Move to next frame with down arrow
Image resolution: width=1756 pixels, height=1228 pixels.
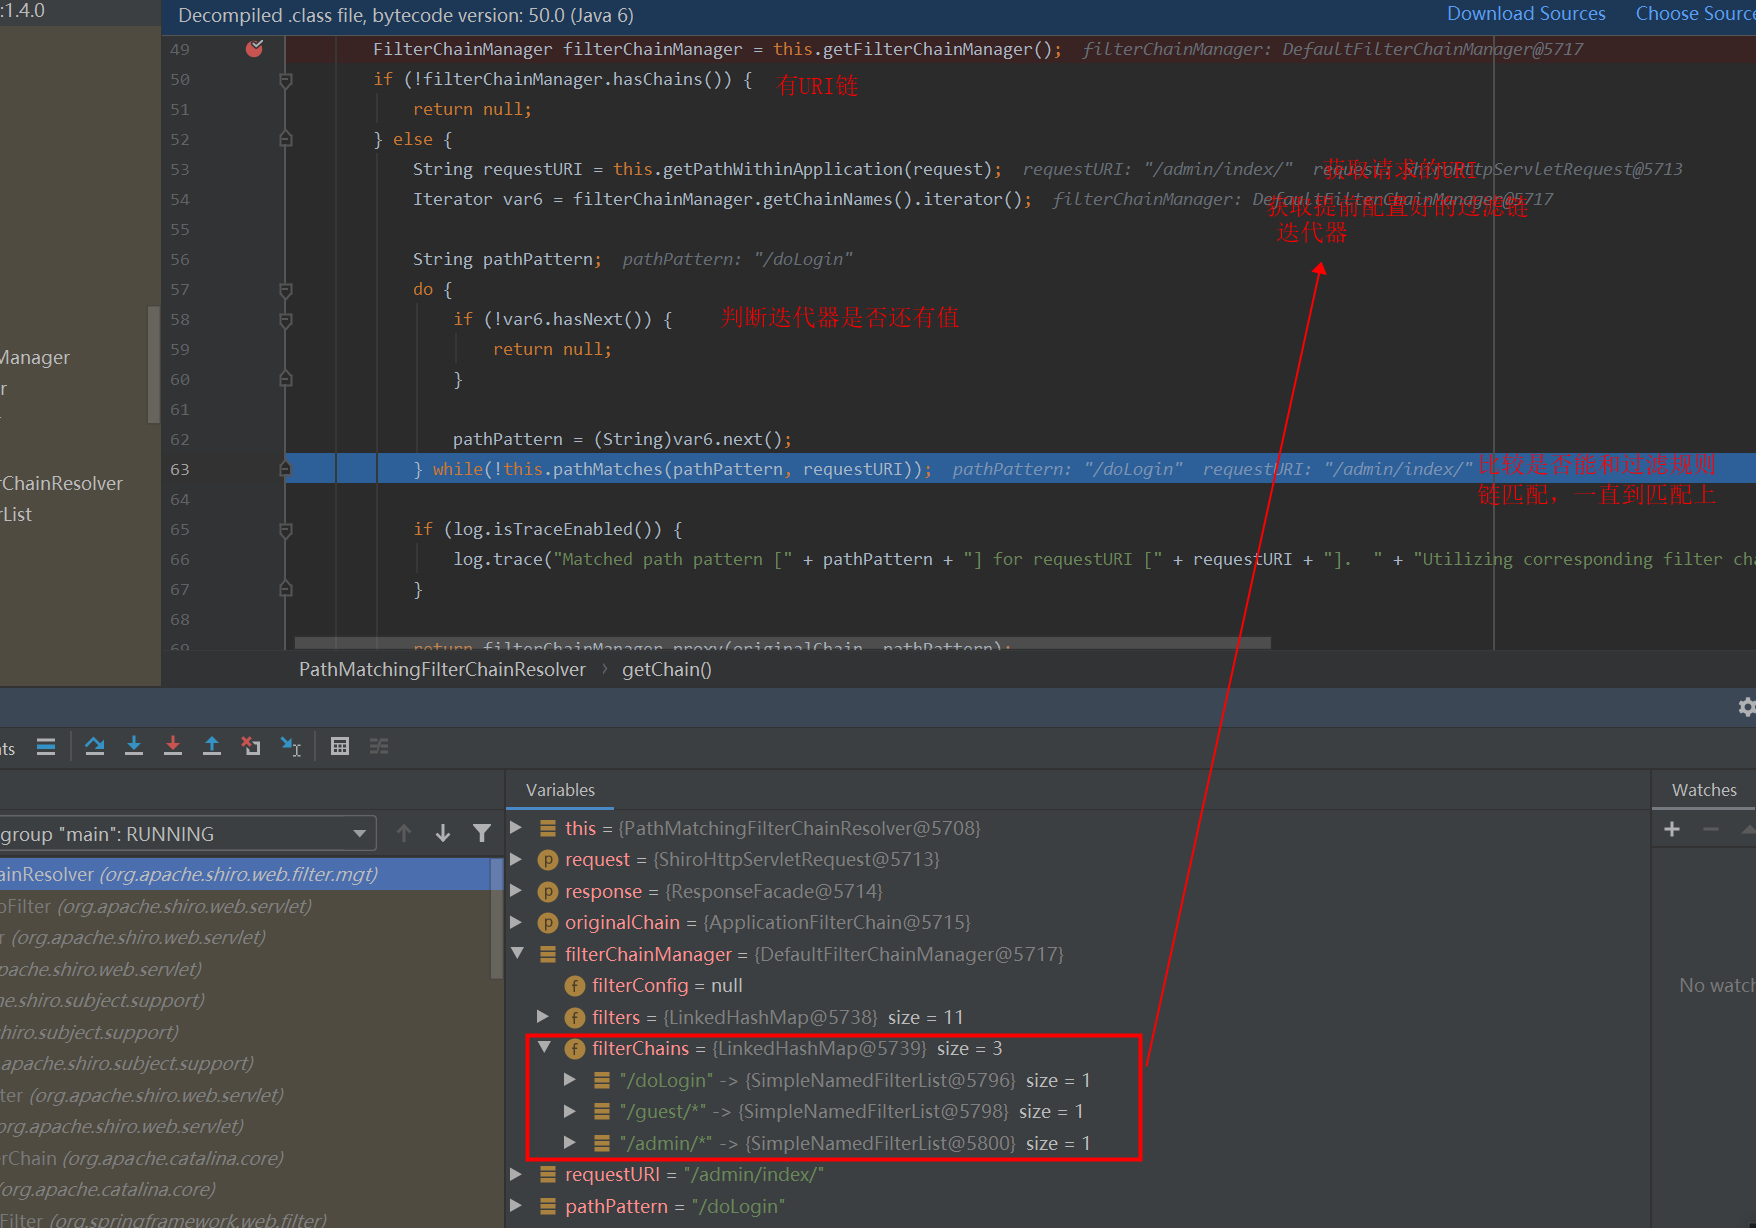(x=443, y=833)
